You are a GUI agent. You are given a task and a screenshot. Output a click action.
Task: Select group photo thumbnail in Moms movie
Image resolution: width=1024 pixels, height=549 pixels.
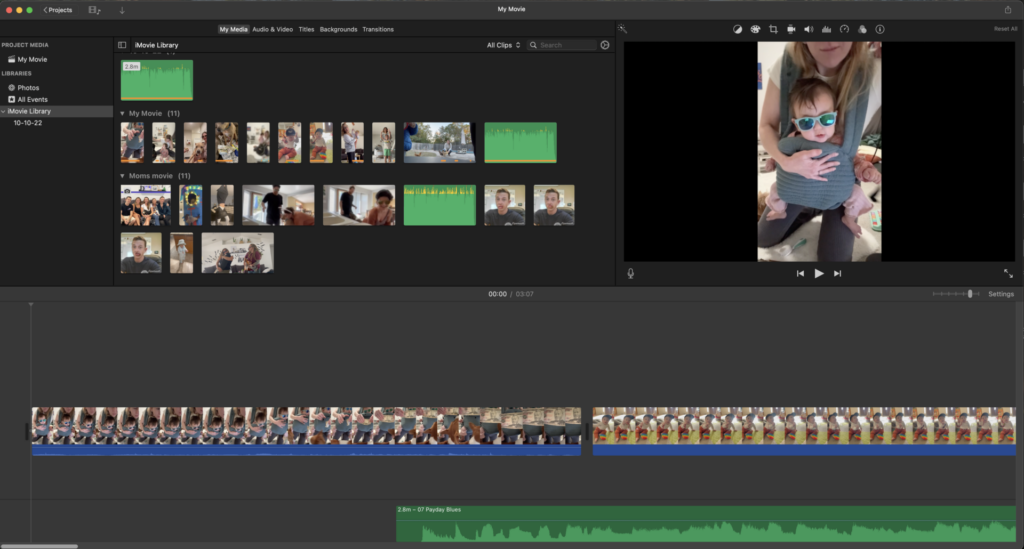click(146, 205)
